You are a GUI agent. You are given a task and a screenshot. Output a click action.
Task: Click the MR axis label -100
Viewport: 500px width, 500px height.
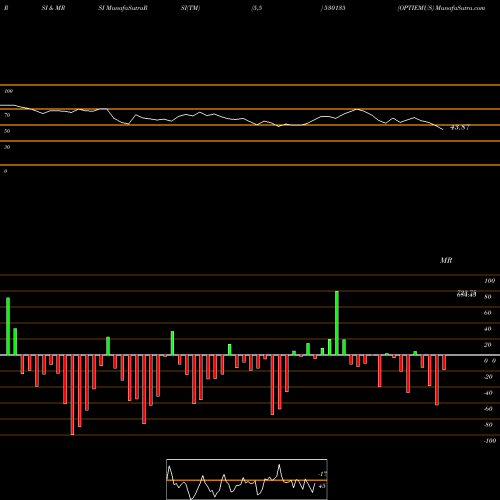490,441
